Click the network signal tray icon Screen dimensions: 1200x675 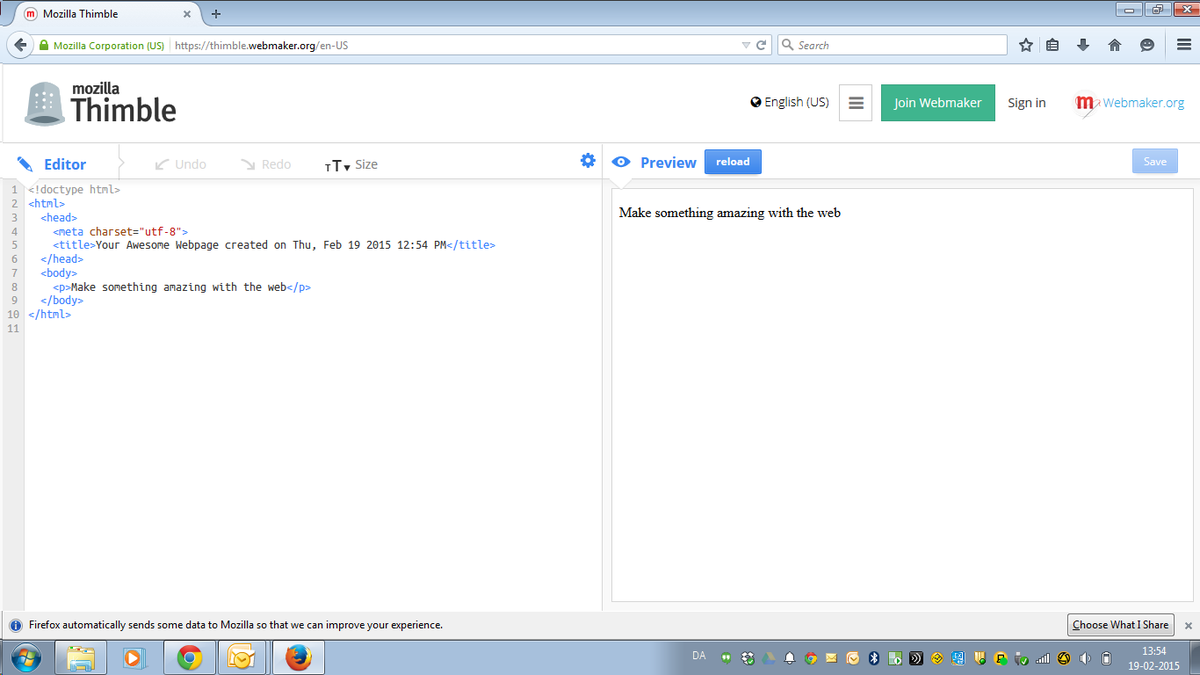coord(1043,657)
